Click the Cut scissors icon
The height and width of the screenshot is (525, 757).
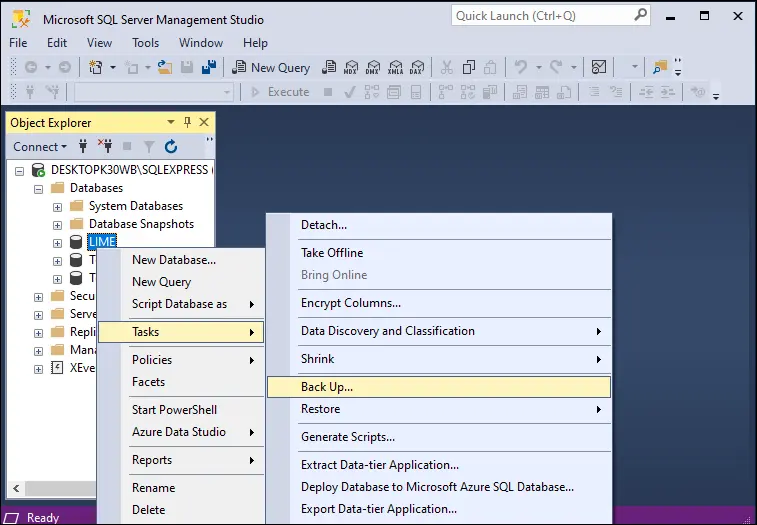click(x=447, y=68)
